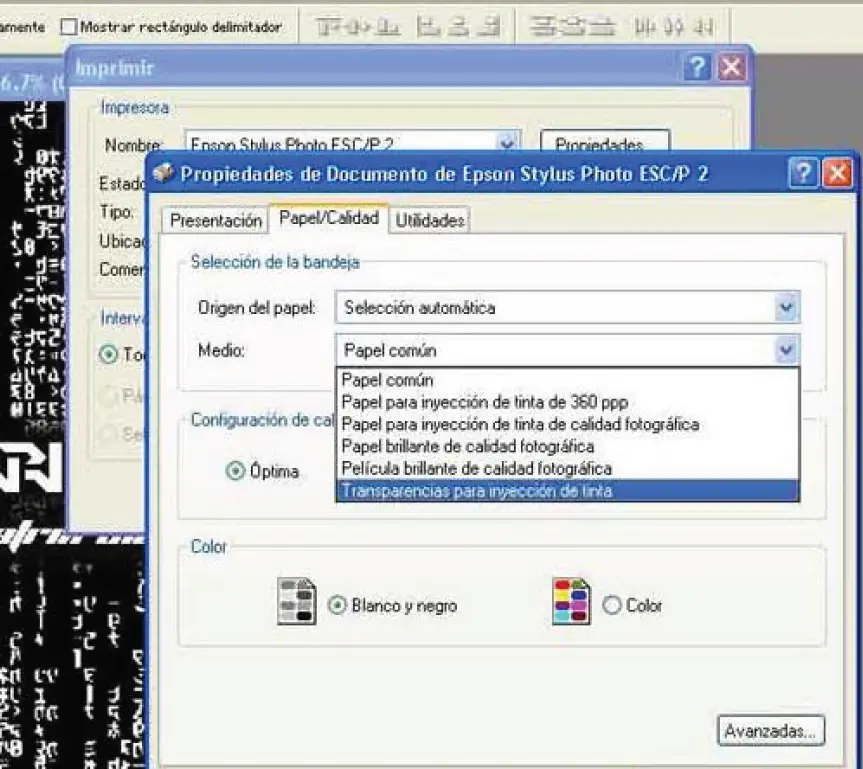Click the help question mark in Imprimir window
Image resolution: width=863 pixels, height=769 pixels.
tap(697, 68)
